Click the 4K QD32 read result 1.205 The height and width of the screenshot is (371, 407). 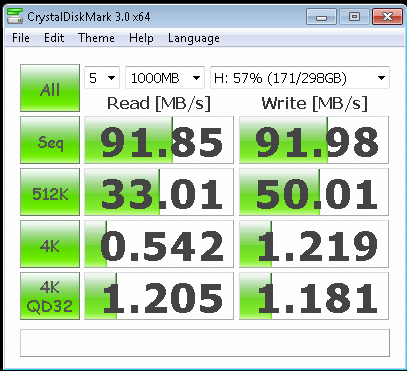point(159,296)
